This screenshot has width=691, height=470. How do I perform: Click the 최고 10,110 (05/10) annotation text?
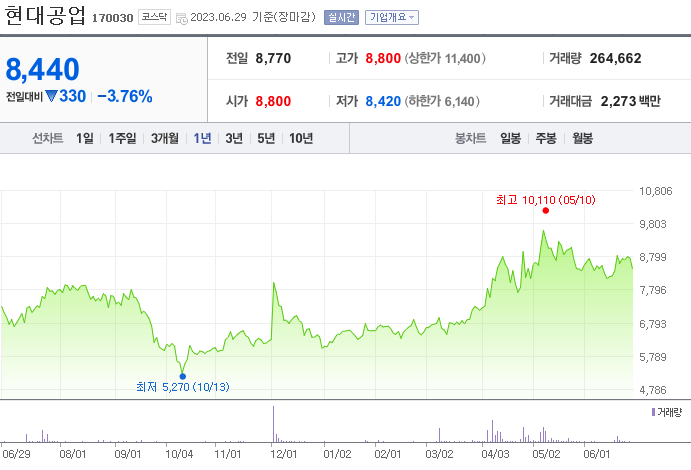click(546, 200)
